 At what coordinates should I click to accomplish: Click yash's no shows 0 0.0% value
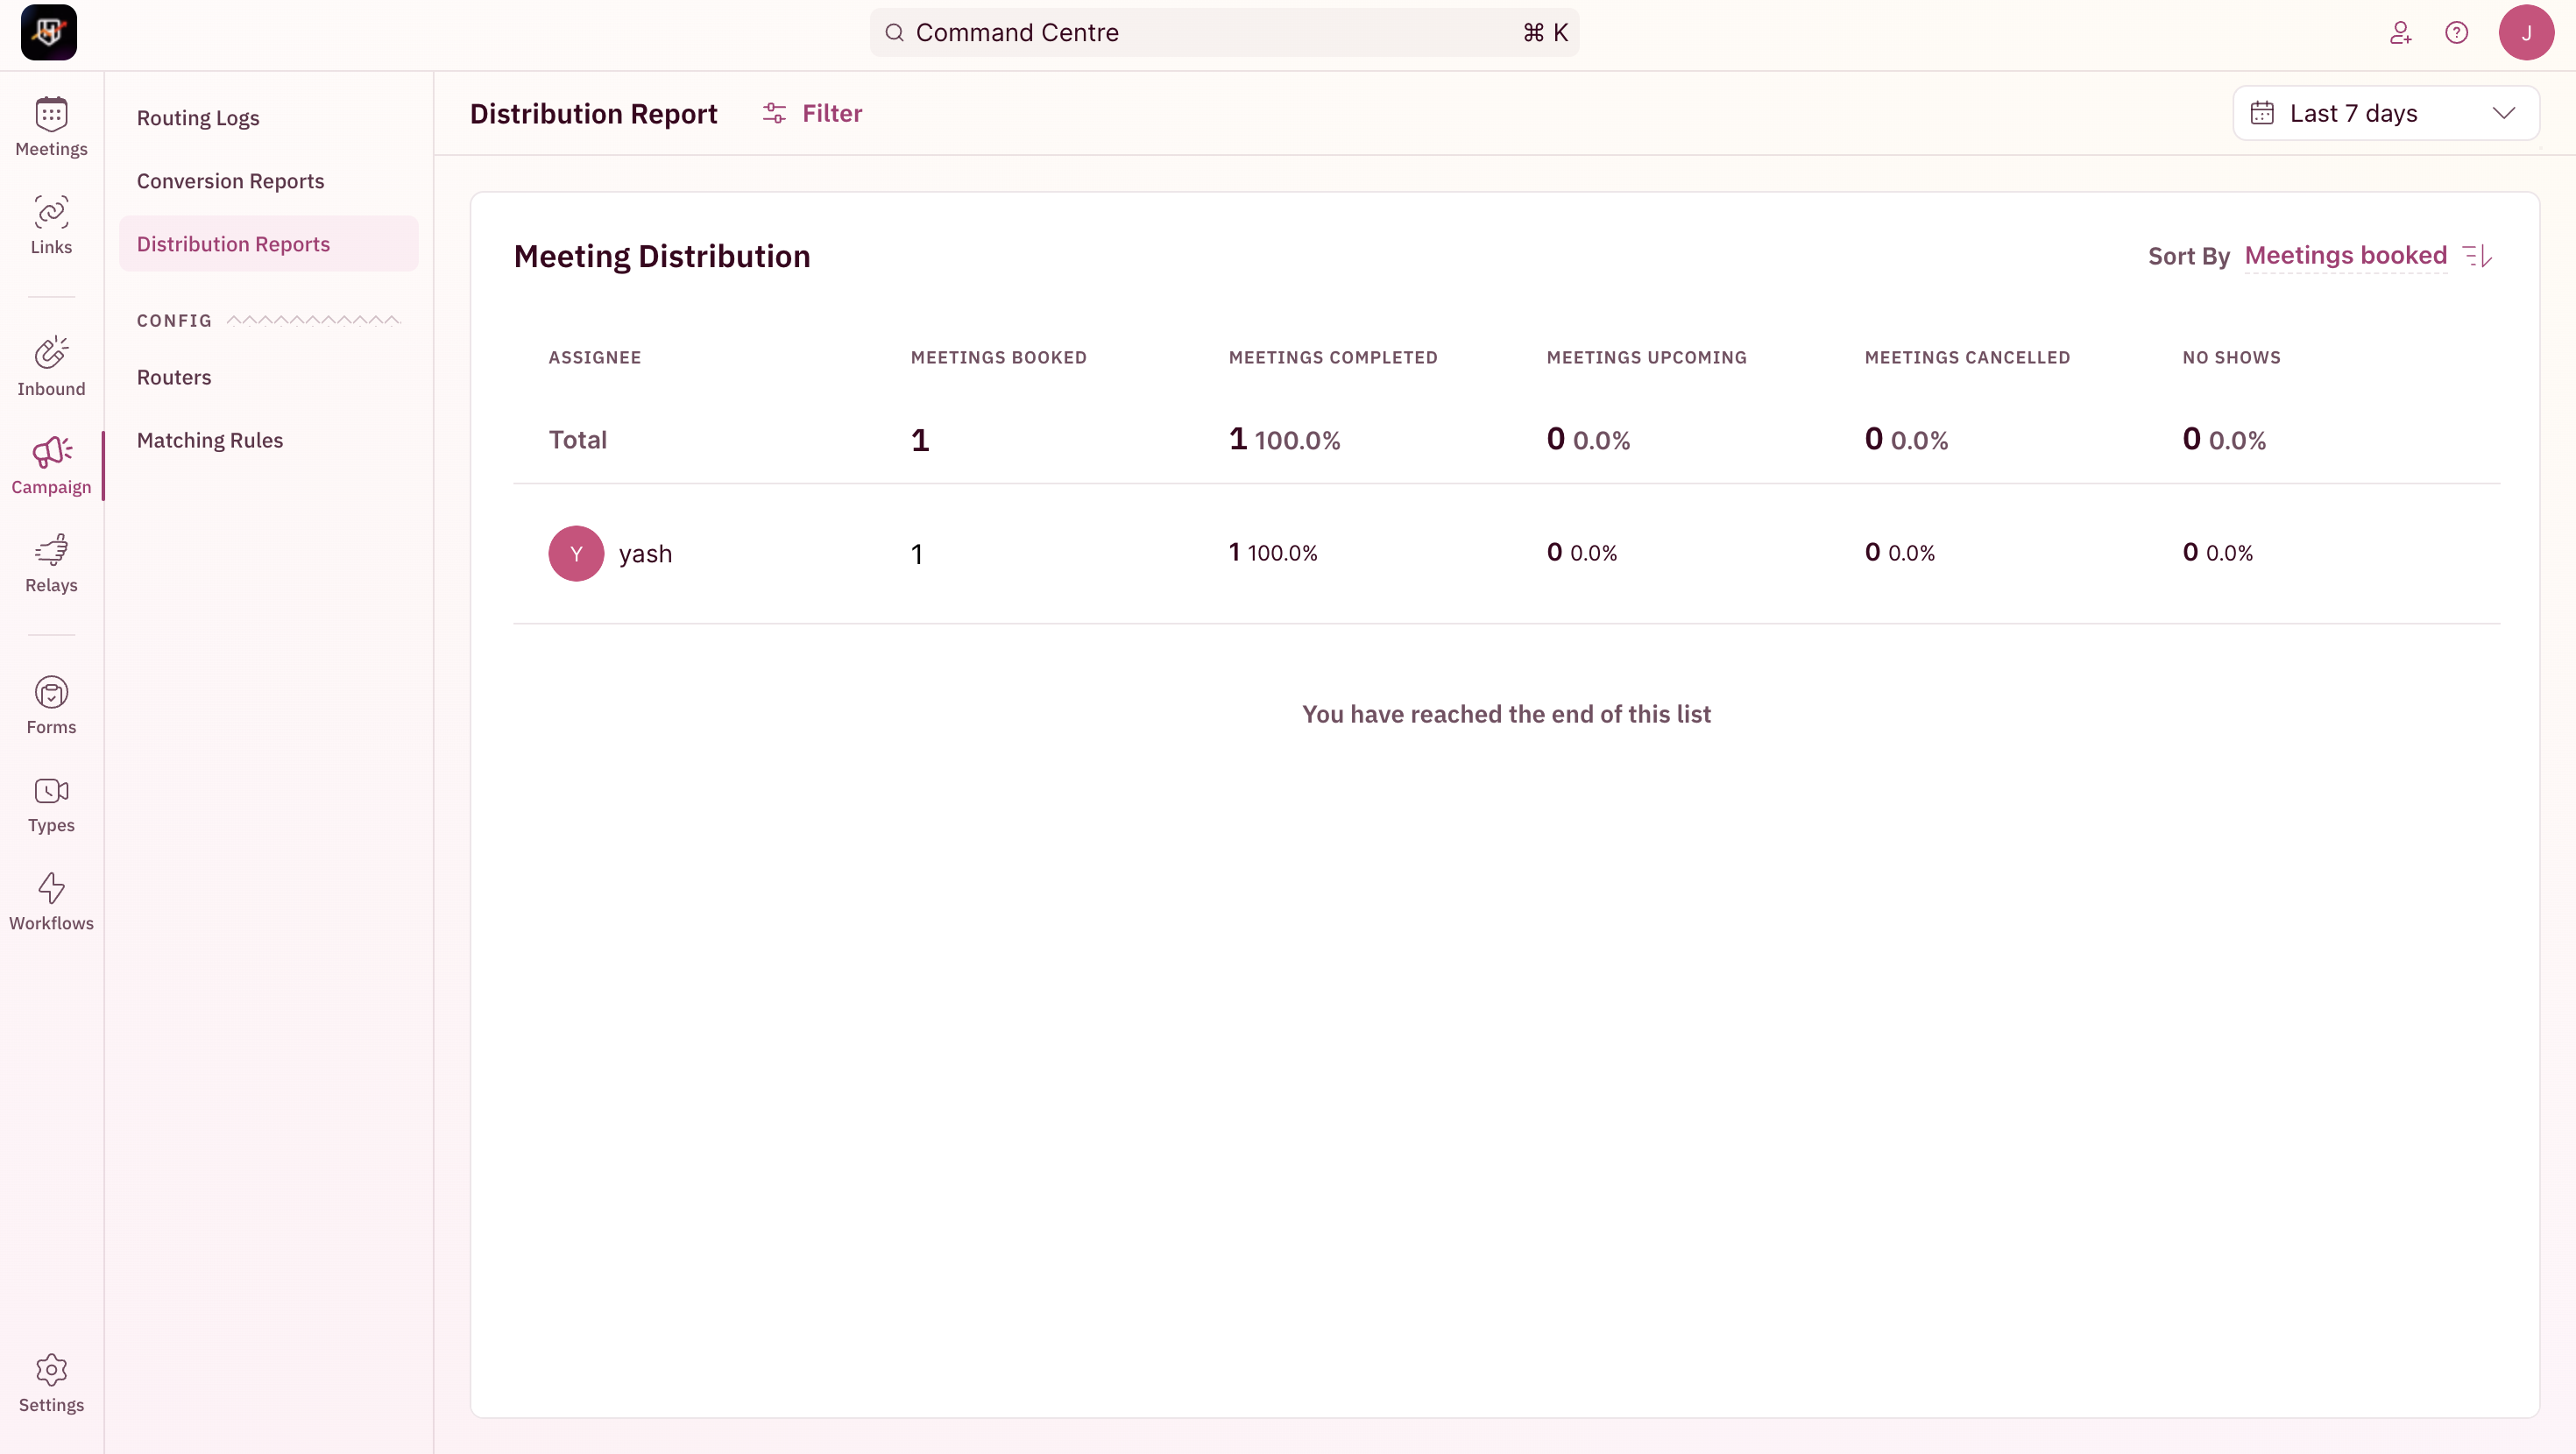(x=2217, y=553)
